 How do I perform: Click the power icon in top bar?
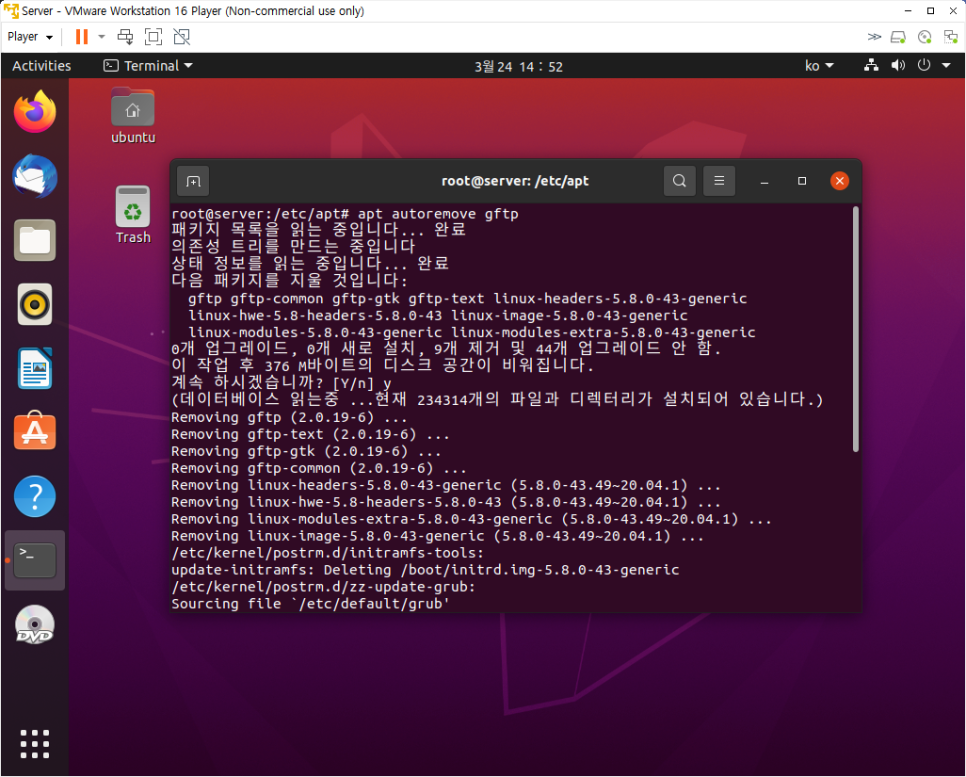pos(923,65)
